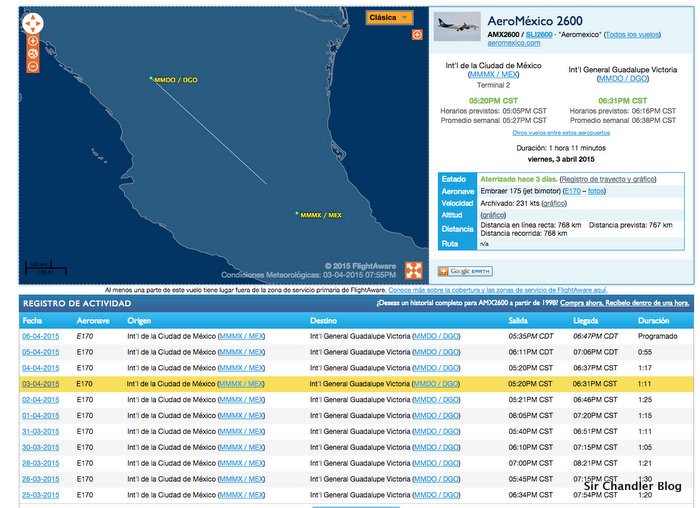This screenshot has width=700, height=508.
Task: Zoom in on the flight map
Action: pos(33,42)
